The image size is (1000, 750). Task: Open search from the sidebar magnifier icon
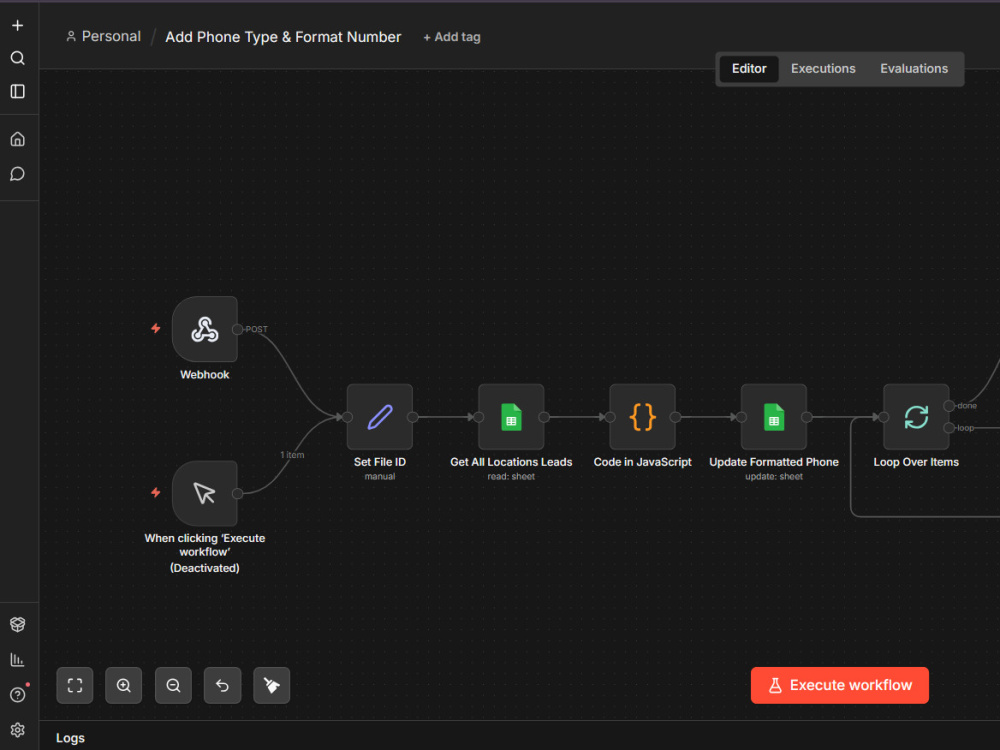click(18, 58)
